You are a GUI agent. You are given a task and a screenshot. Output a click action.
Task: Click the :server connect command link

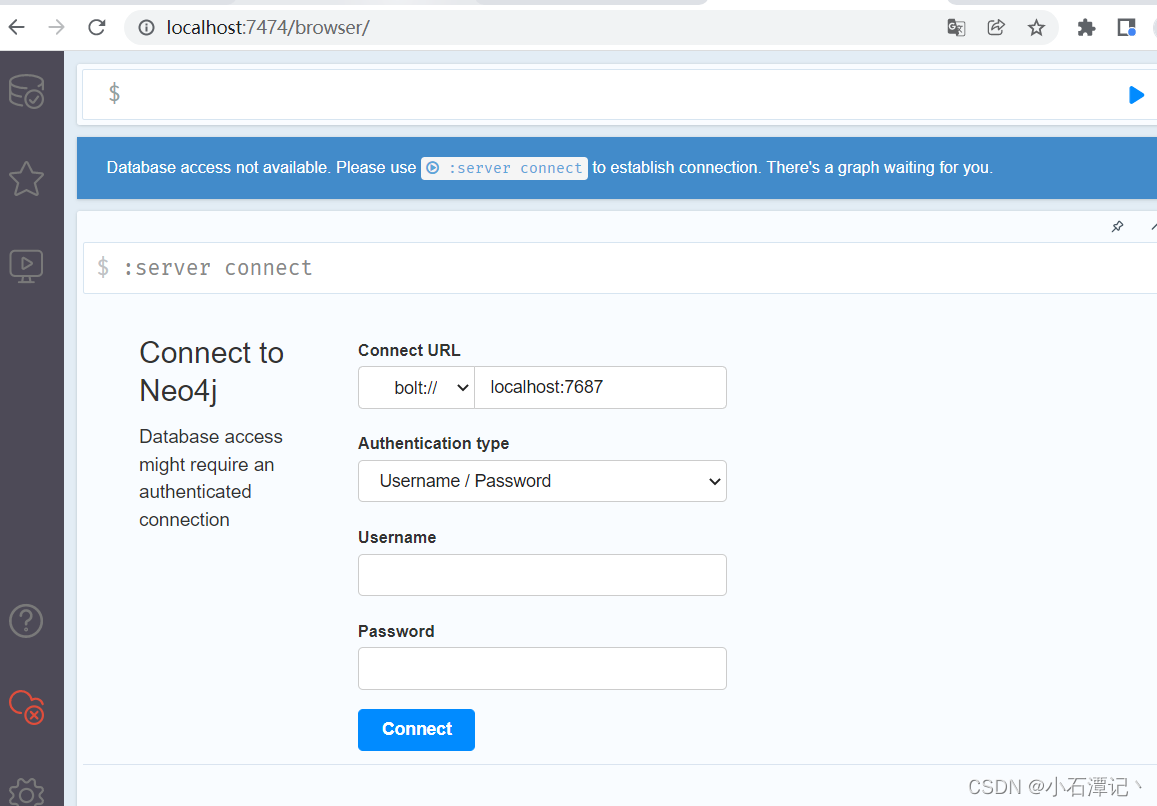[505, 168]
